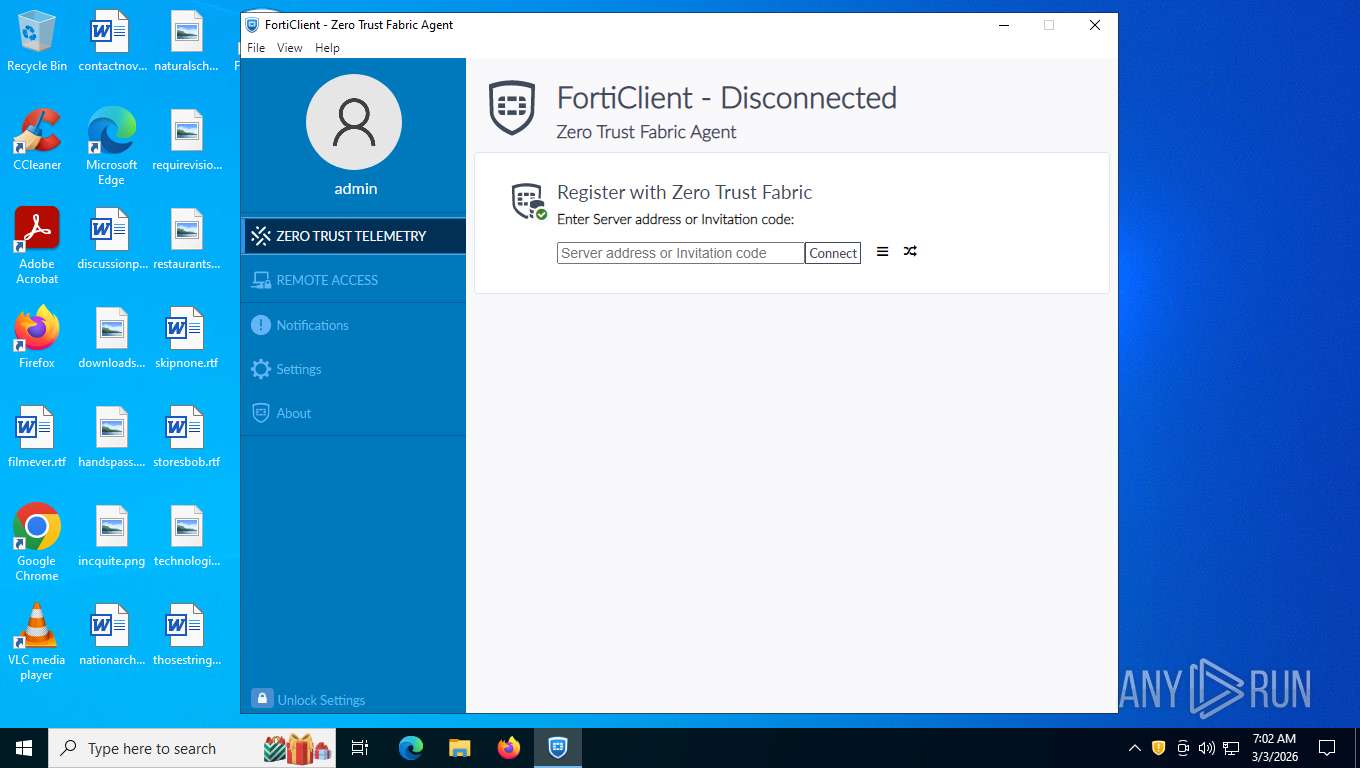Open the About section
This screenshot has height=768, width=1360.
[x=353, y=413]
